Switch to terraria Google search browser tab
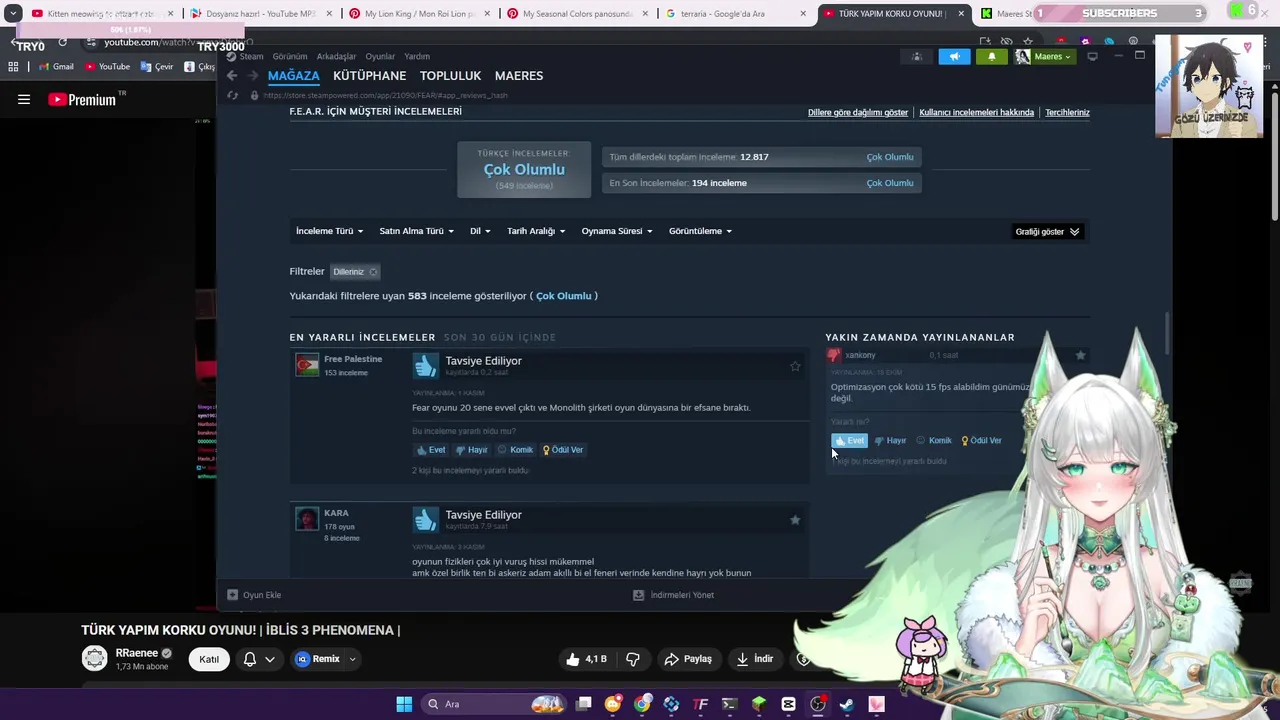Screen dimensions: 1280x720 point(735,14)
